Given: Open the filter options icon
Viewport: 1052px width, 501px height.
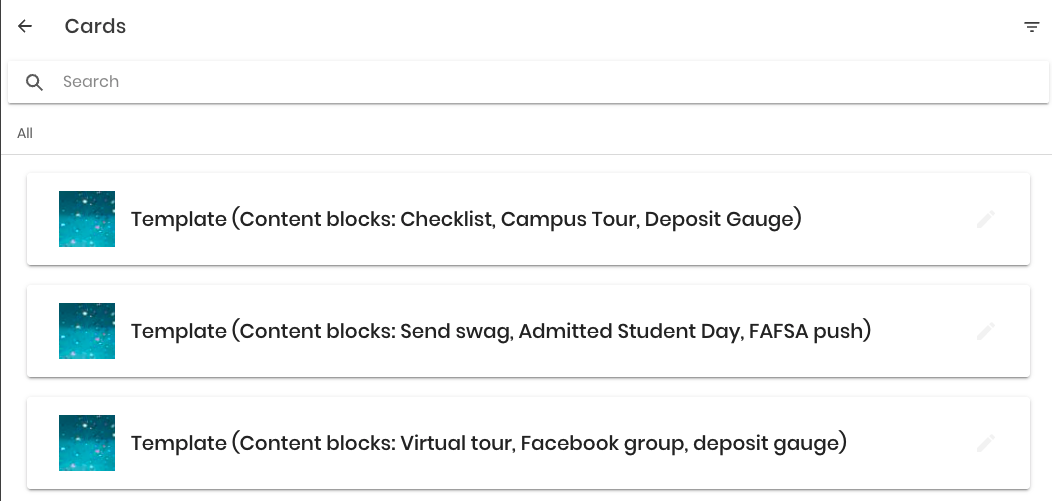Looking at the screenshot, I should [x=1031, y=27].
